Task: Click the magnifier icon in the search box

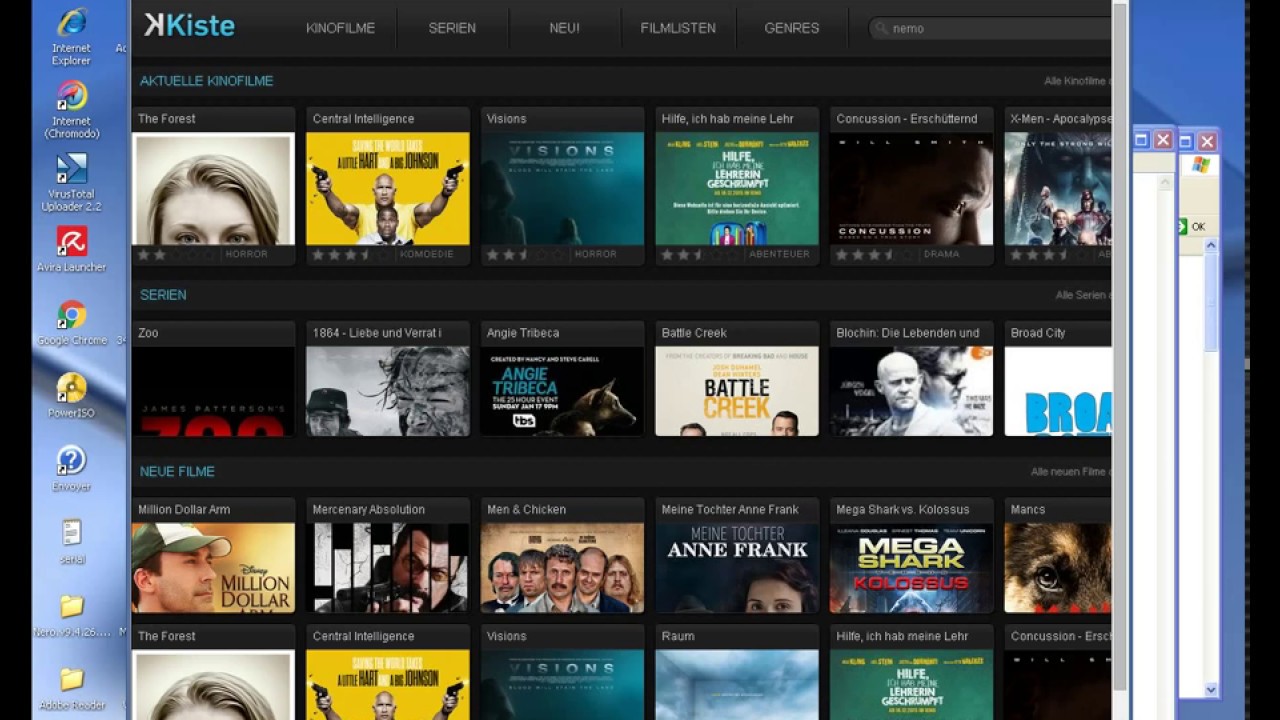Action: [x=881, y=29]
